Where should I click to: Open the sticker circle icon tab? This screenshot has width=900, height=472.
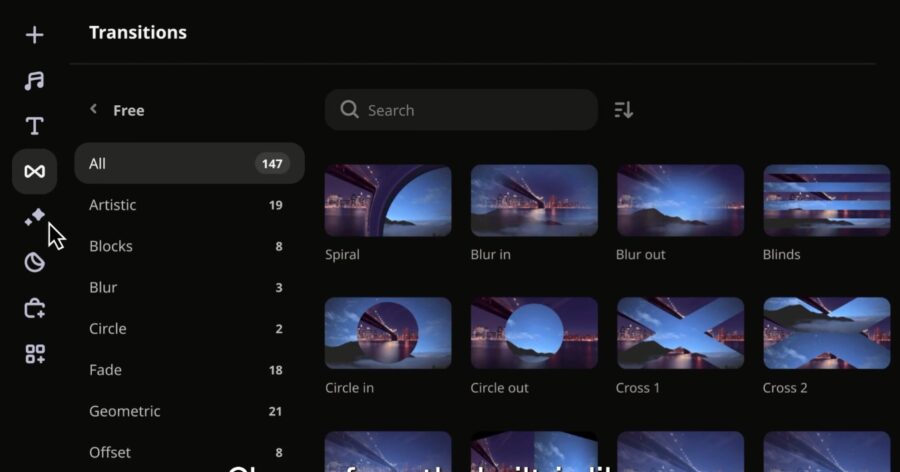point(34,262)
